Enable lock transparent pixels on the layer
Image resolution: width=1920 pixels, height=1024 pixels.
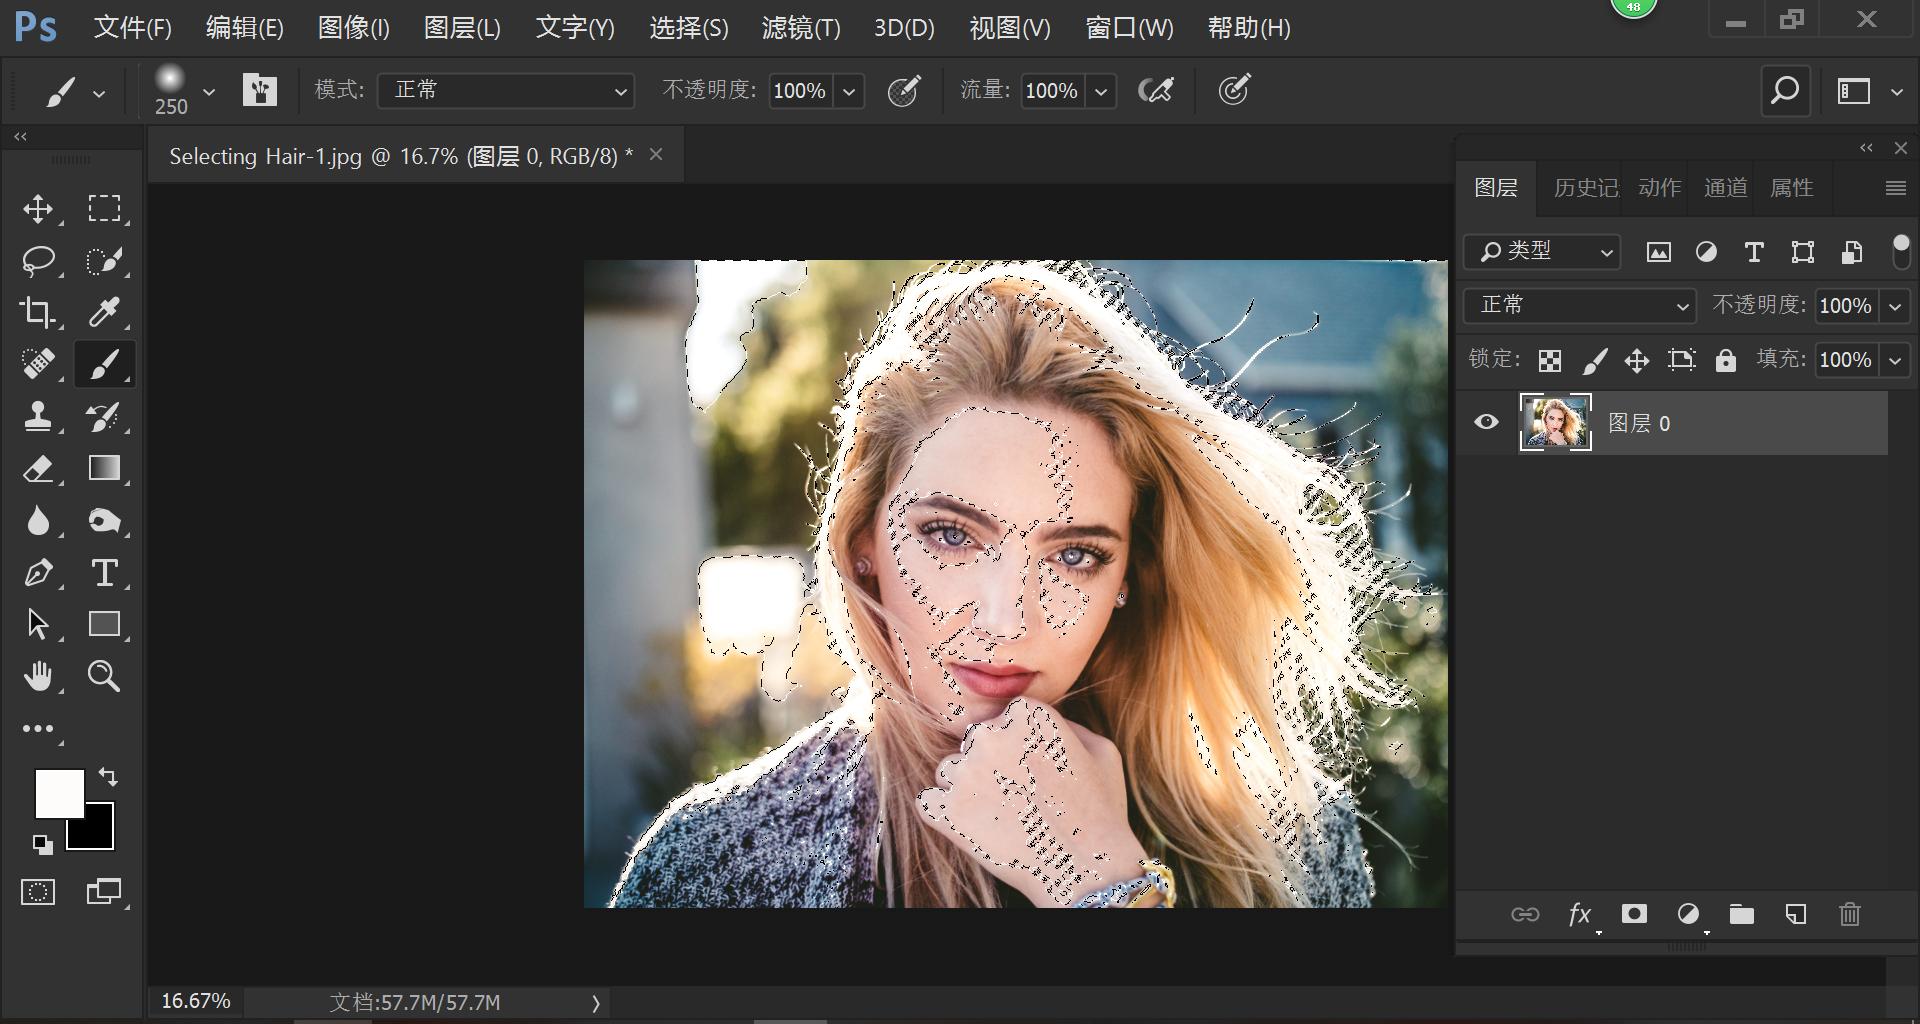click(1549, 360)
